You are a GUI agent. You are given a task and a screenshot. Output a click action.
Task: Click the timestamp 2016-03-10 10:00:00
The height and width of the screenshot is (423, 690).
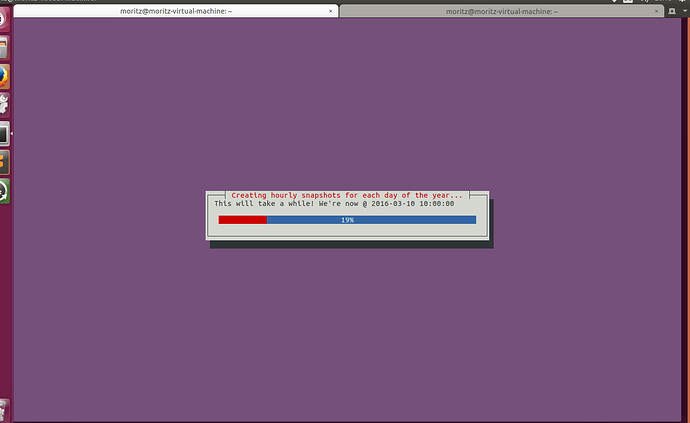coord(412,203)
